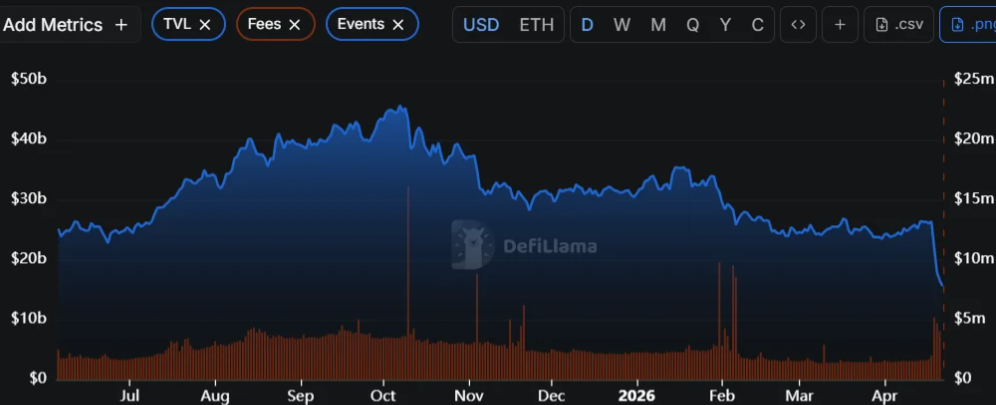Select the cumulative (C) interval
Screen dimensions: 996x405
tap(757, 25)
